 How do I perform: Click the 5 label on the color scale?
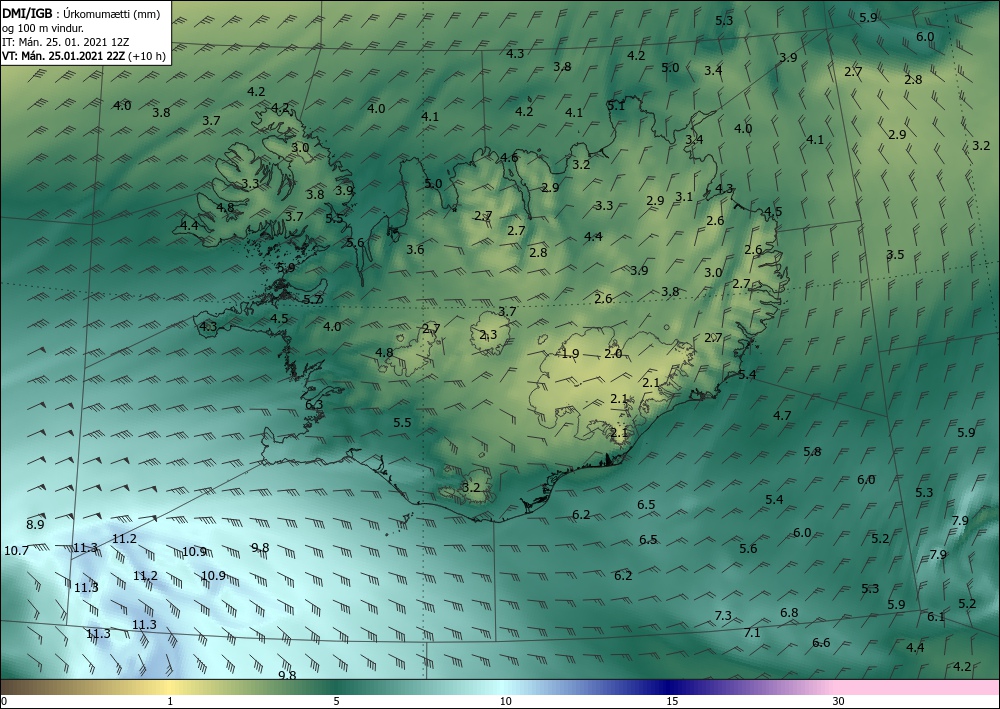pyautogui.click(x=336, y=701)
